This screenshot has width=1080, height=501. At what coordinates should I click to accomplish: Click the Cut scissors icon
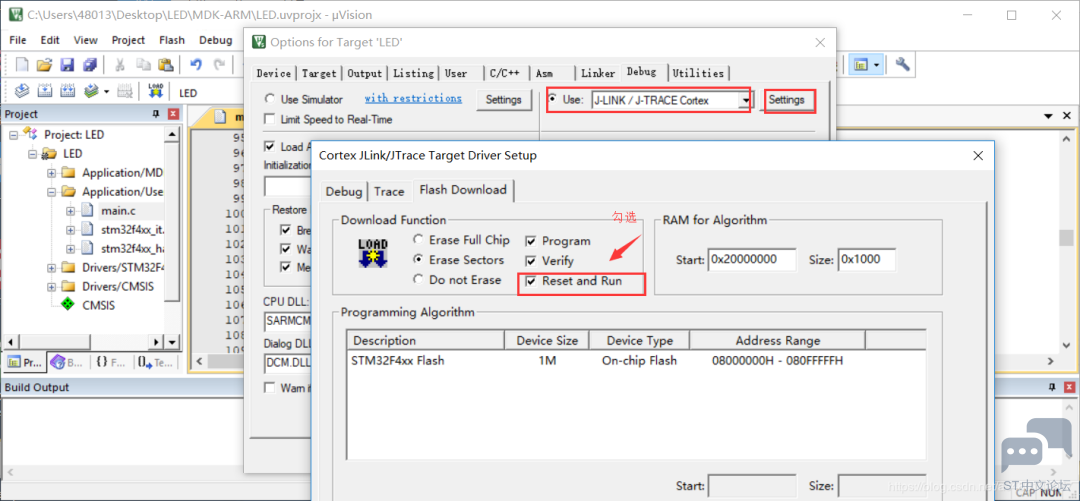click(120, 65)
